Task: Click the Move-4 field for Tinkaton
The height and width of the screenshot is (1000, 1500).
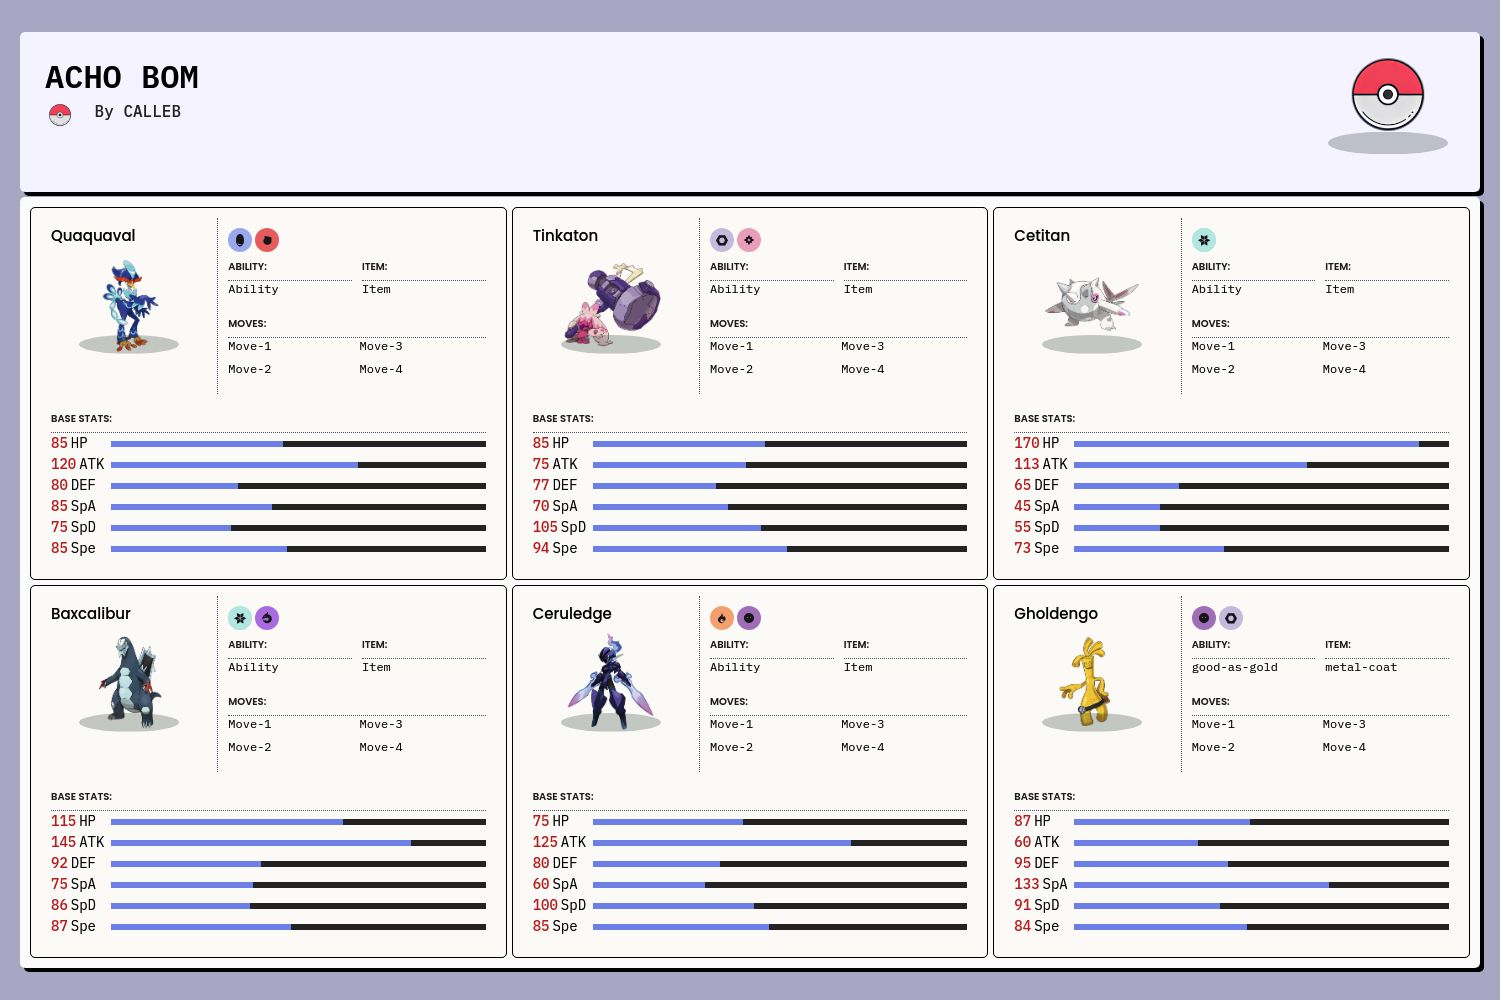Action: 862,369
